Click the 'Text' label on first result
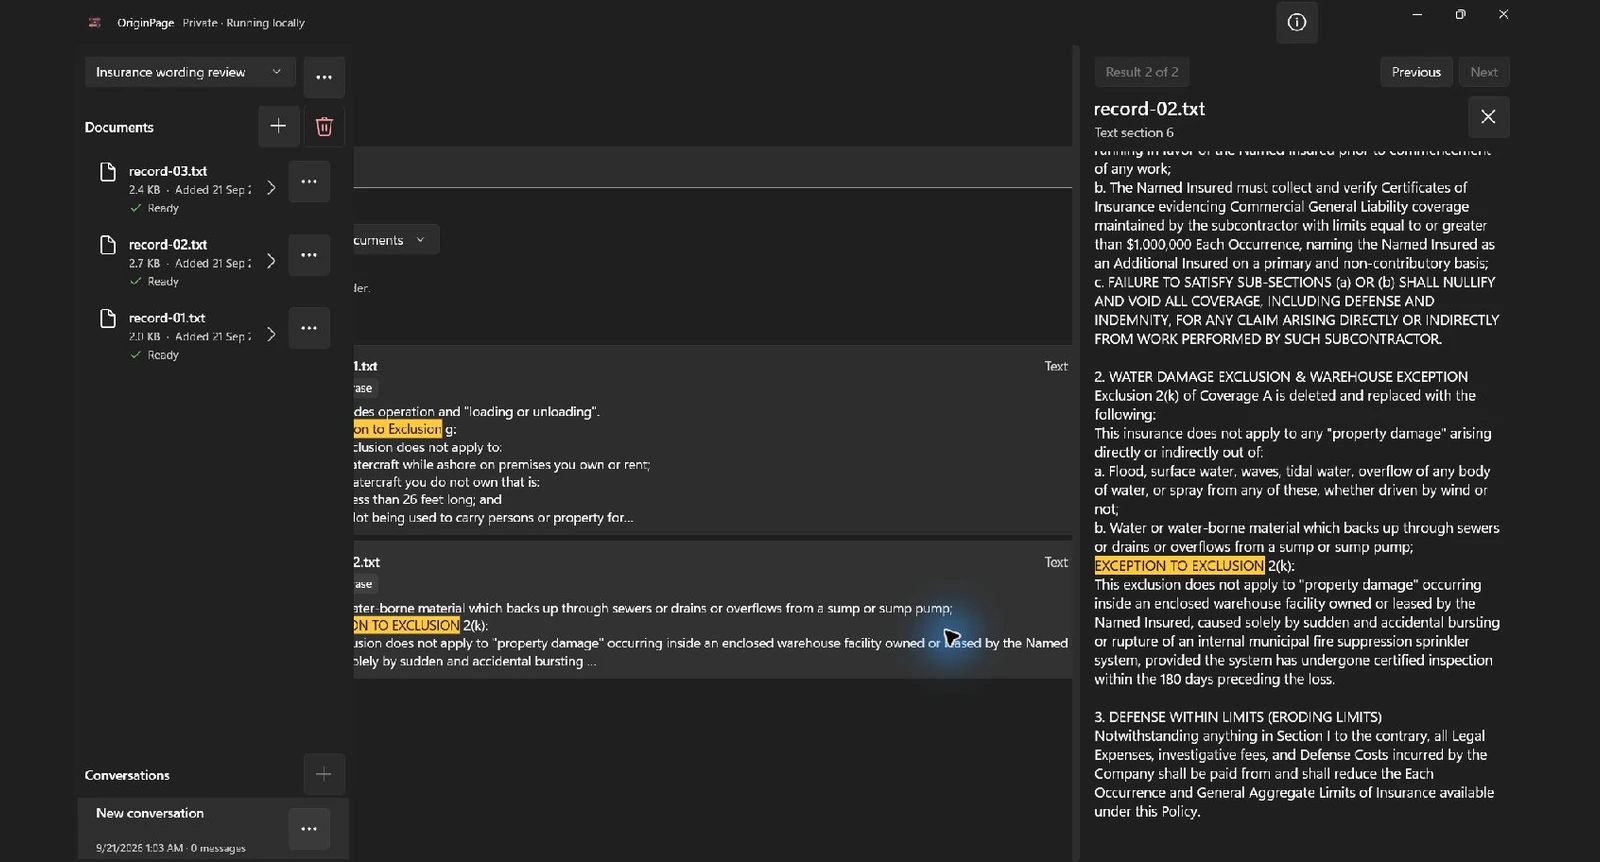This screenshot has height=862, width=1600. 1056,366
